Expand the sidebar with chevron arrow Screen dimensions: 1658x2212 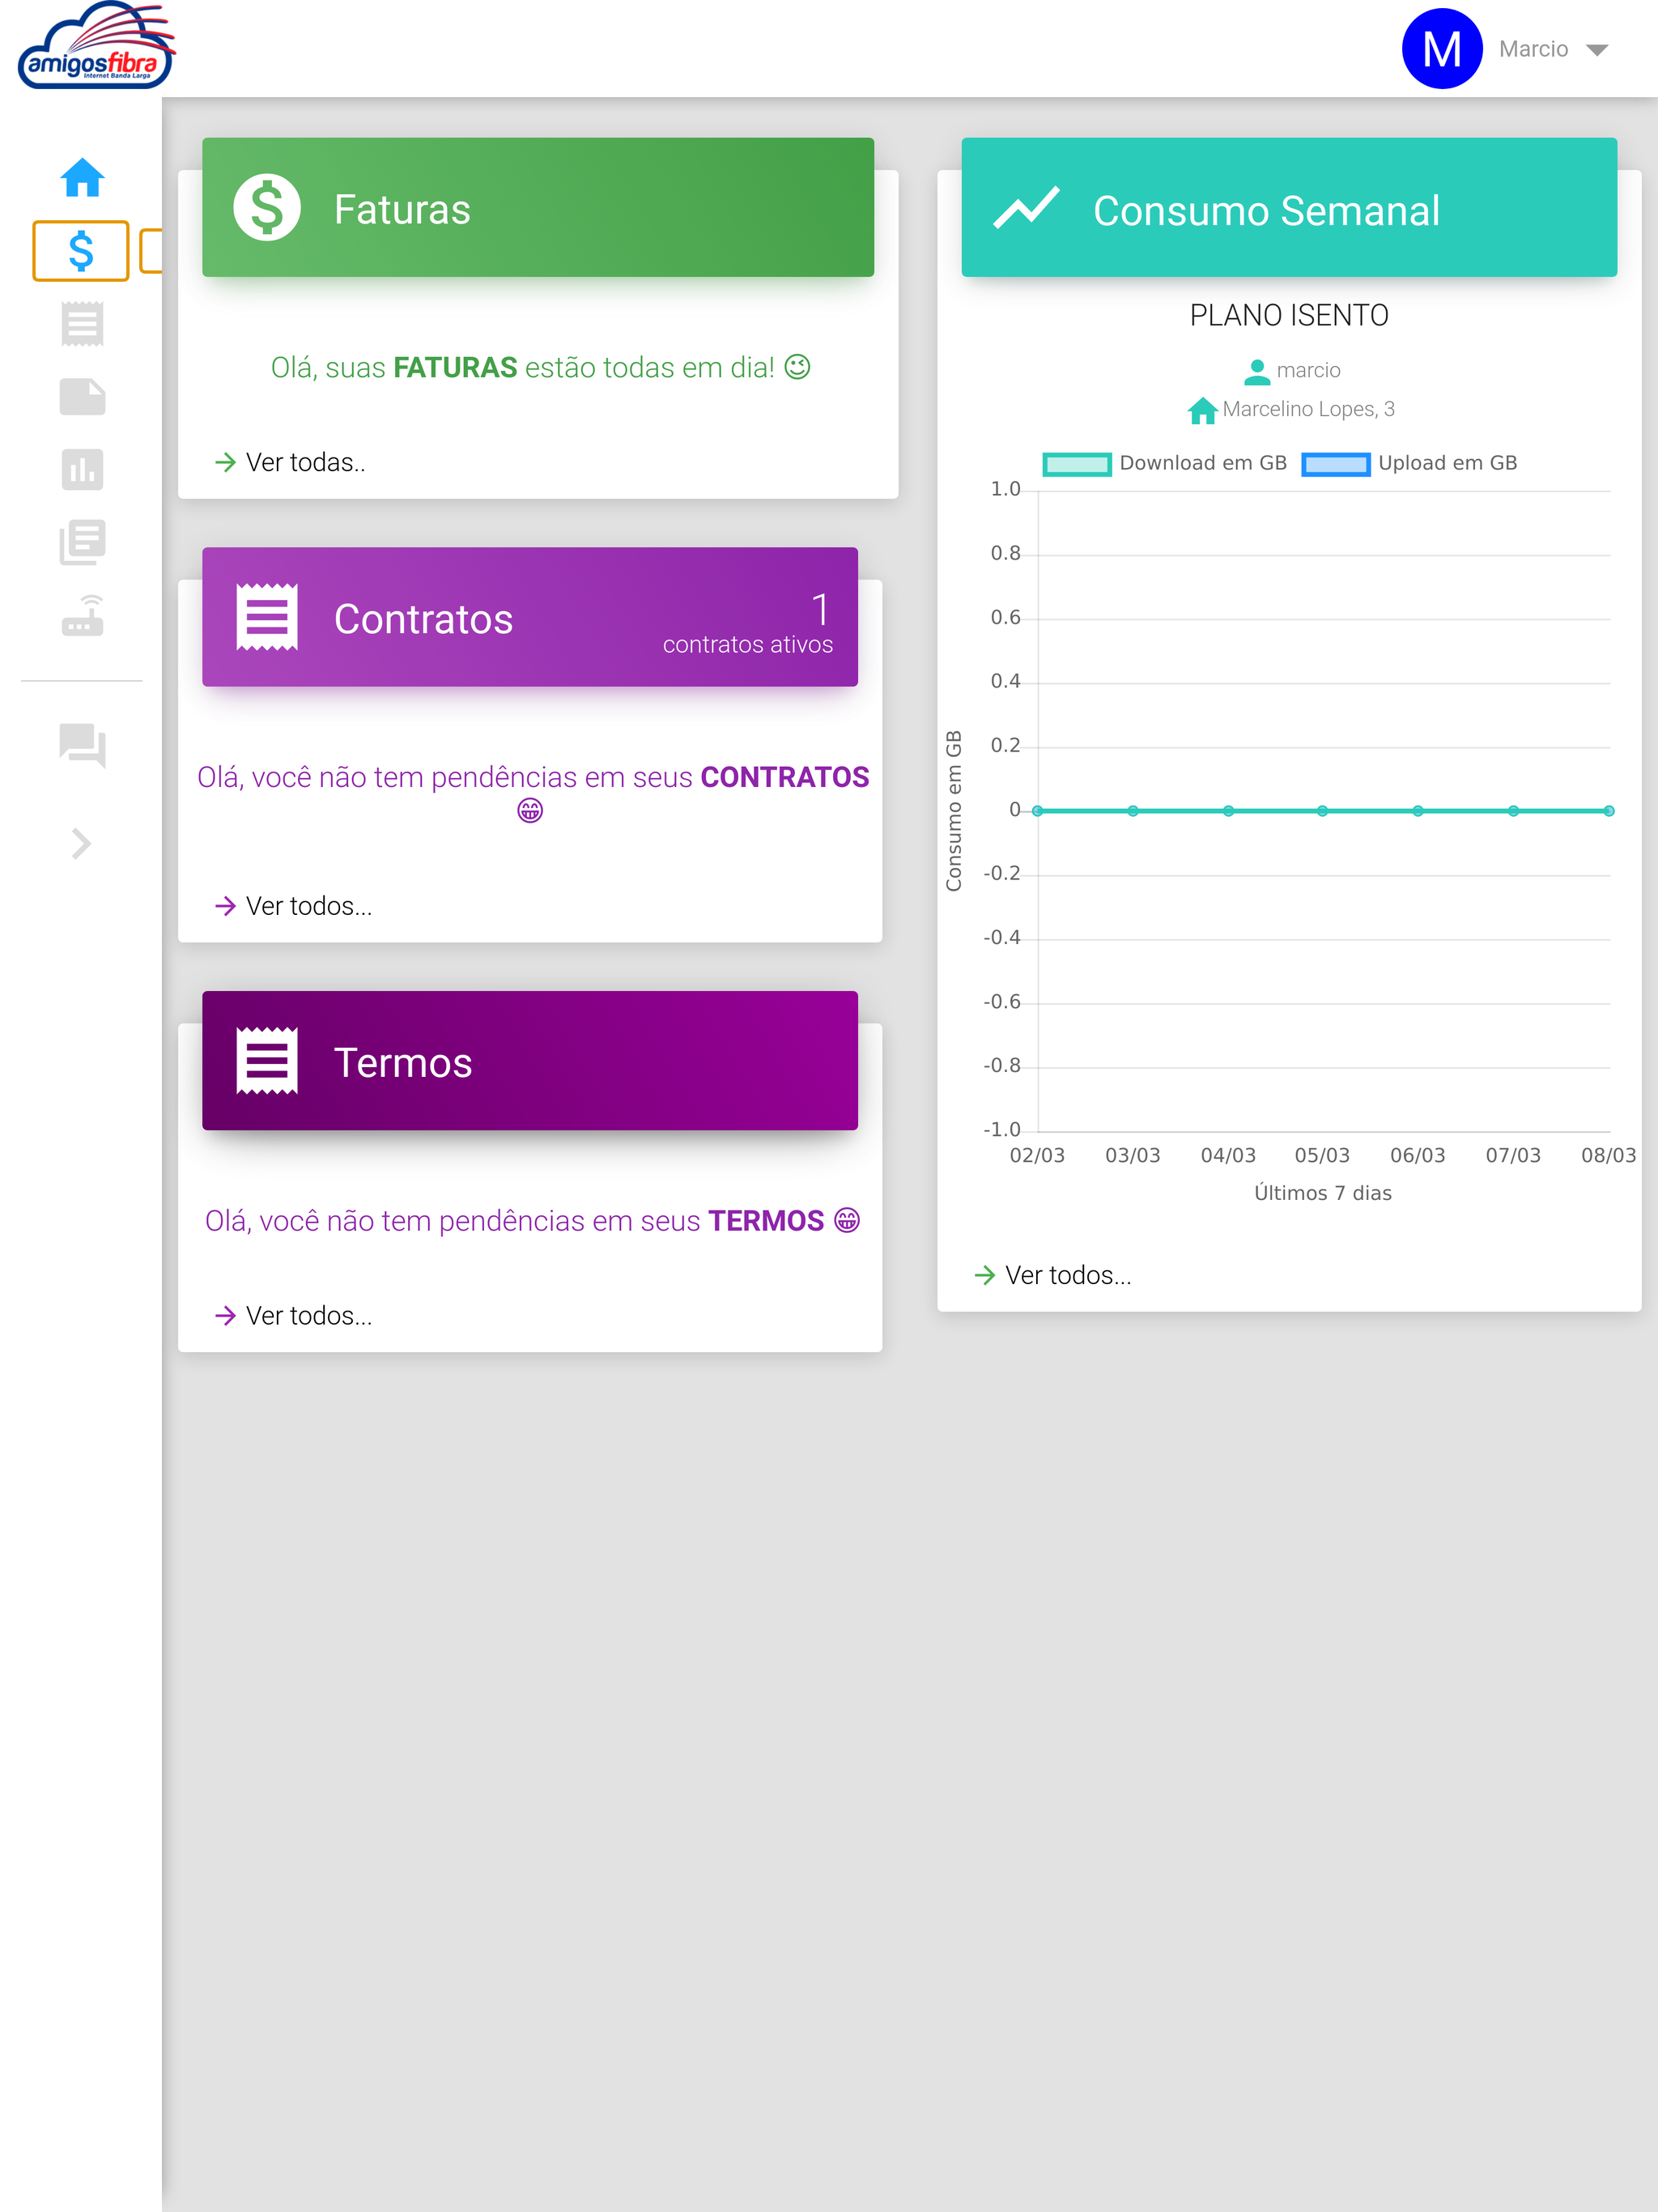pos(82,844)
